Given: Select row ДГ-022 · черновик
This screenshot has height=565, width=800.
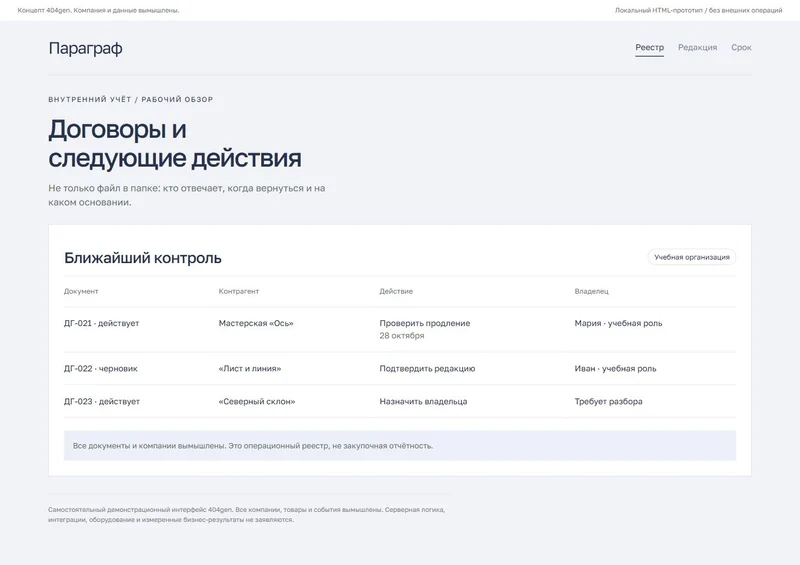Looking at the screenshot, I should [400, 369].
